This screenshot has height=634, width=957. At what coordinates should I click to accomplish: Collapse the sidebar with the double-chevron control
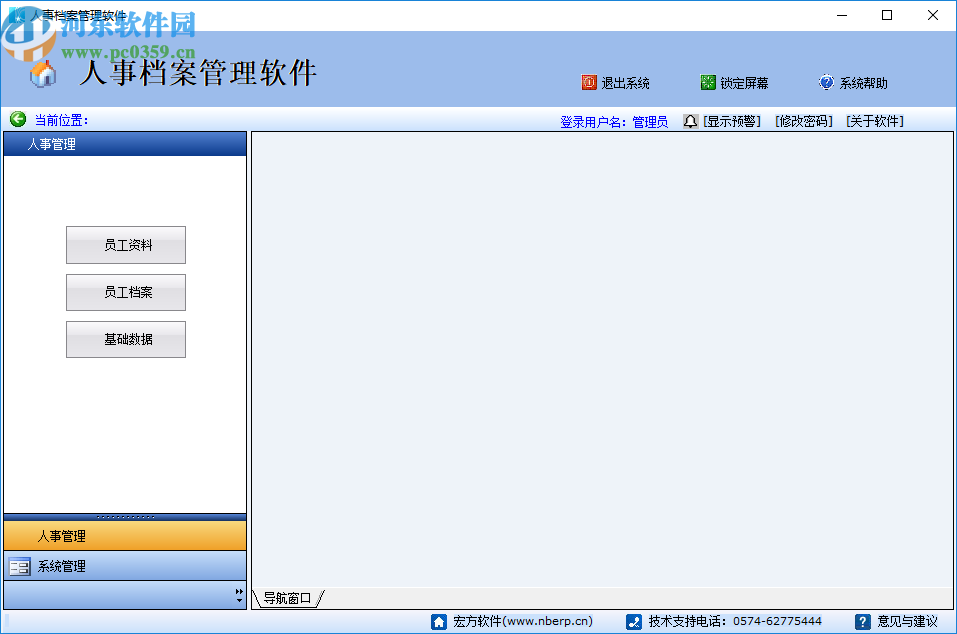(x=238, y=592)
